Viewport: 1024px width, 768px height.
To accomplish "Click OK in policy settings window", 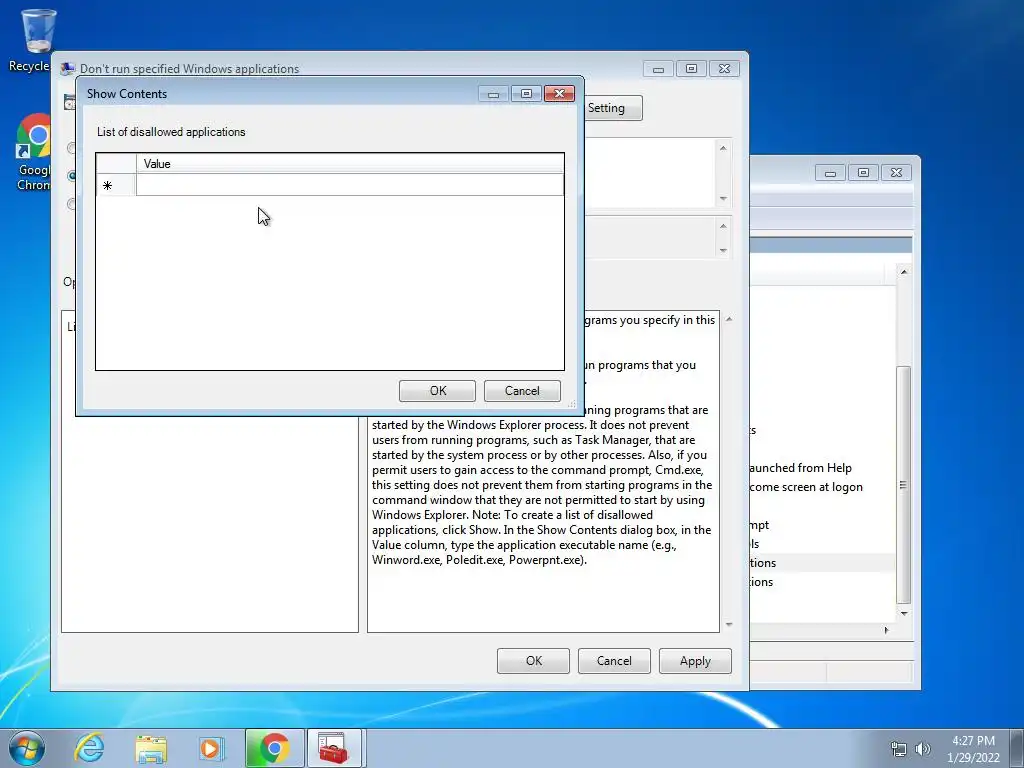I will [x=534, y=661].
